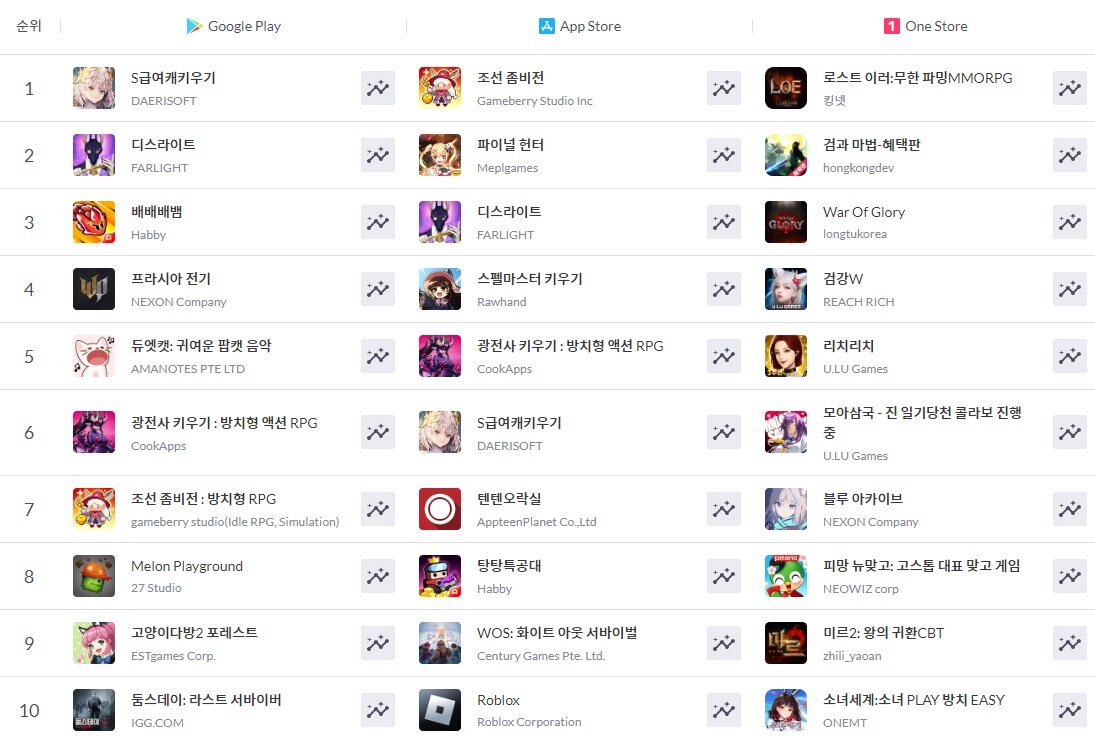
Task: View rank trend for 블루 아카이브
Action: click(1069, 509)
